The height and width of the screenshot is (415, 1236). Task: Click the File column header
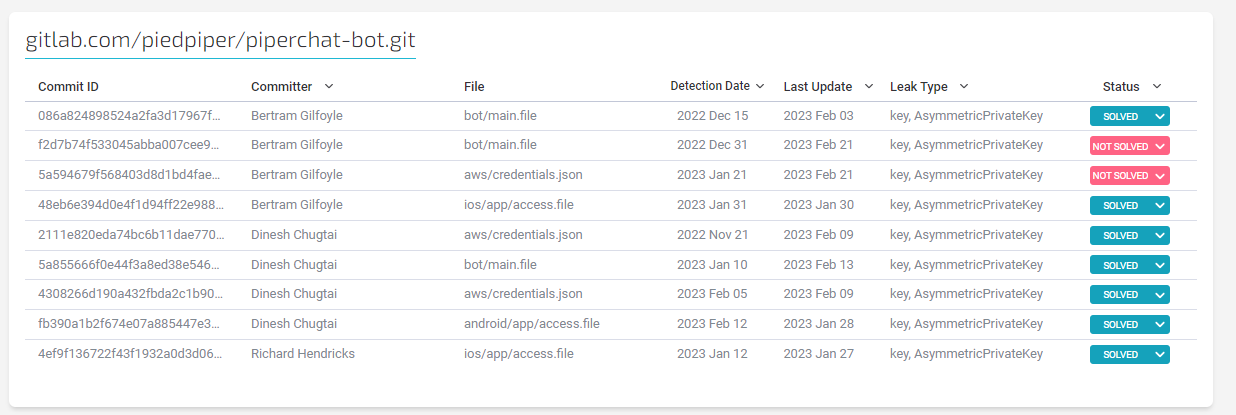(x=474, y=87)
